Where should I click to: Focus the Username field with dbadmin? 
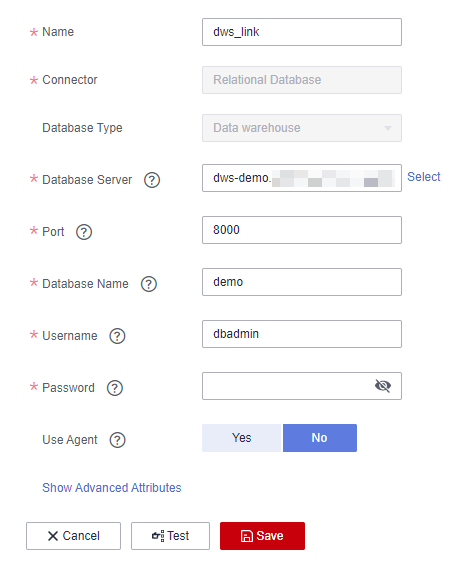point(302,334)
